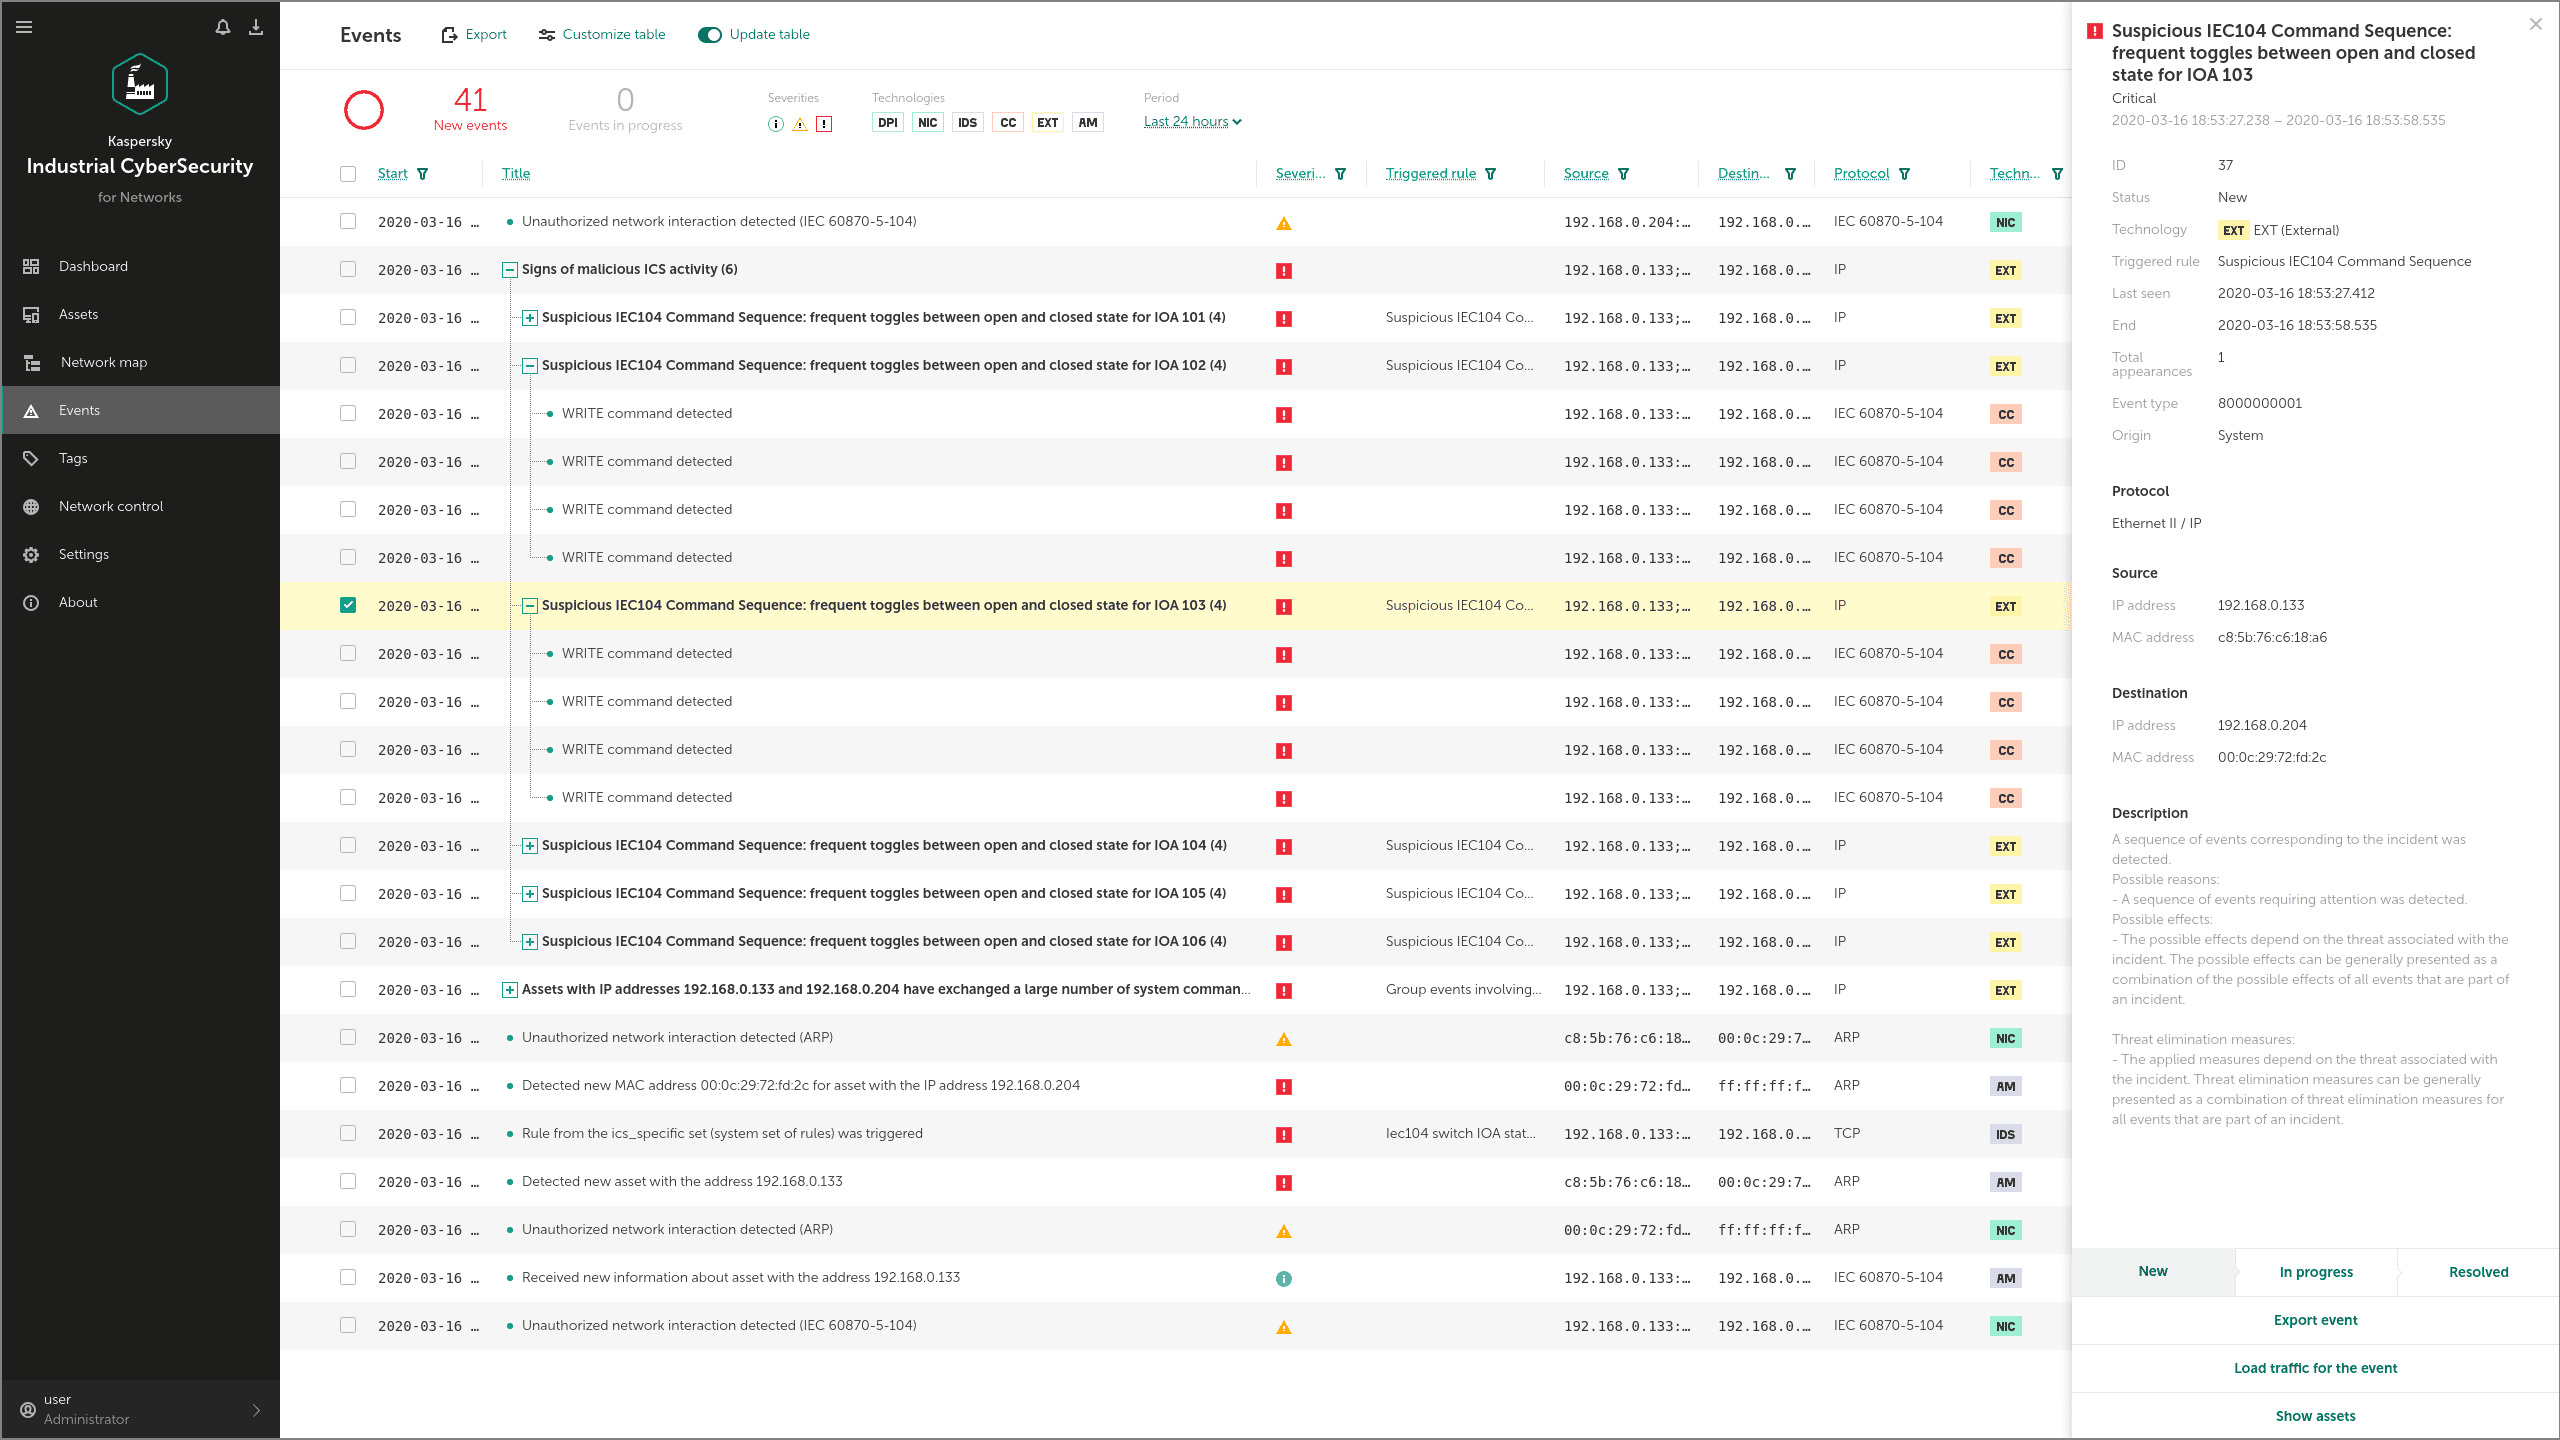The image size is (2560, 1440).
Task: Open the Last 24 hours period dropdown
Action: tap(1192, 122)
